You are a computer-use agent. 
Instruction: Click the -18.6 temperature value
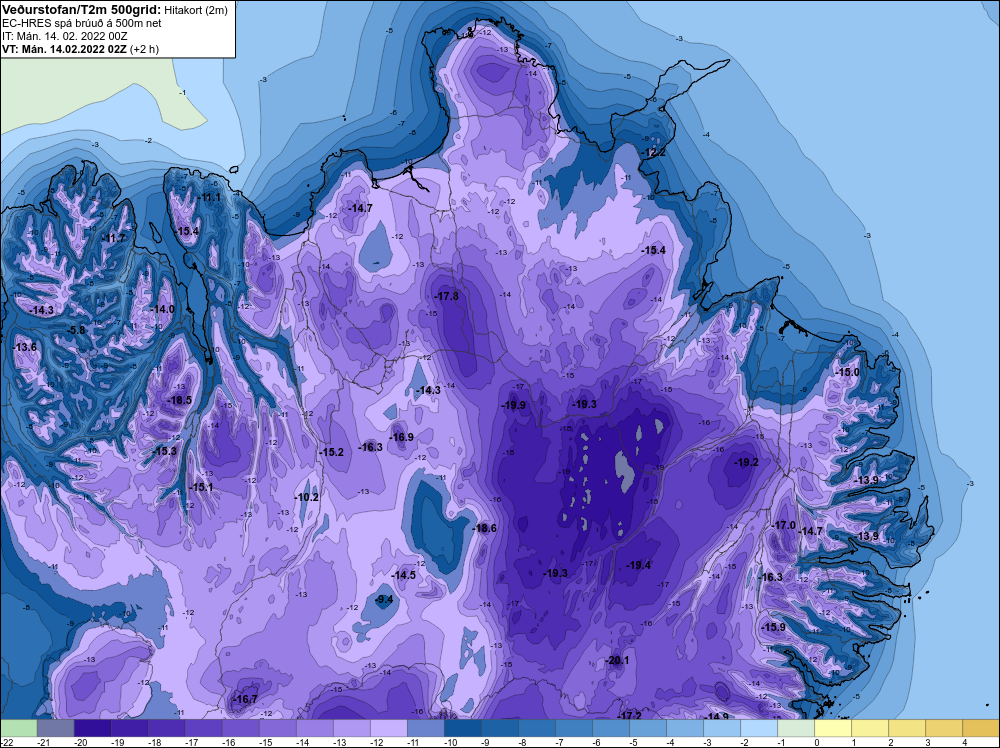point(485,528)
